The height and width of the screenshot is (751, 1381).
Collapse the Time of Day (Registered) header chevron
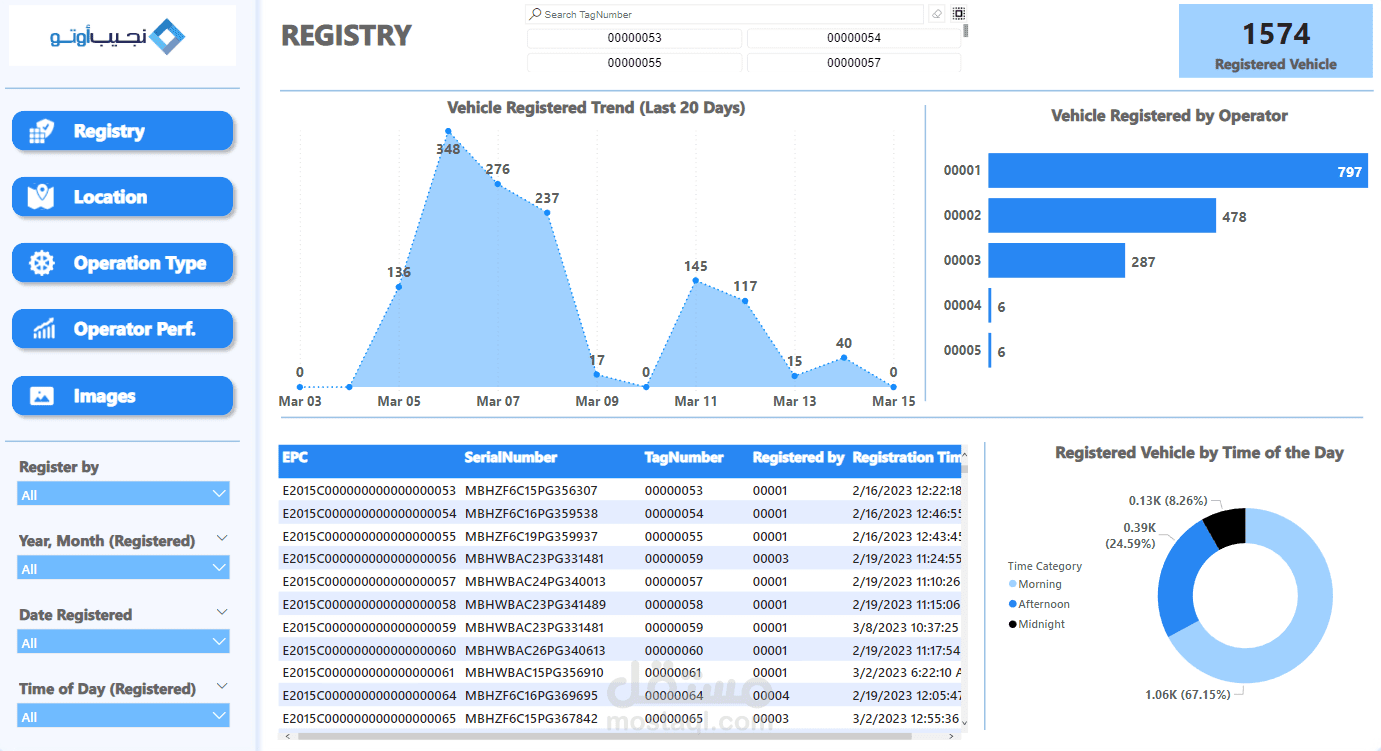(222, 686)
